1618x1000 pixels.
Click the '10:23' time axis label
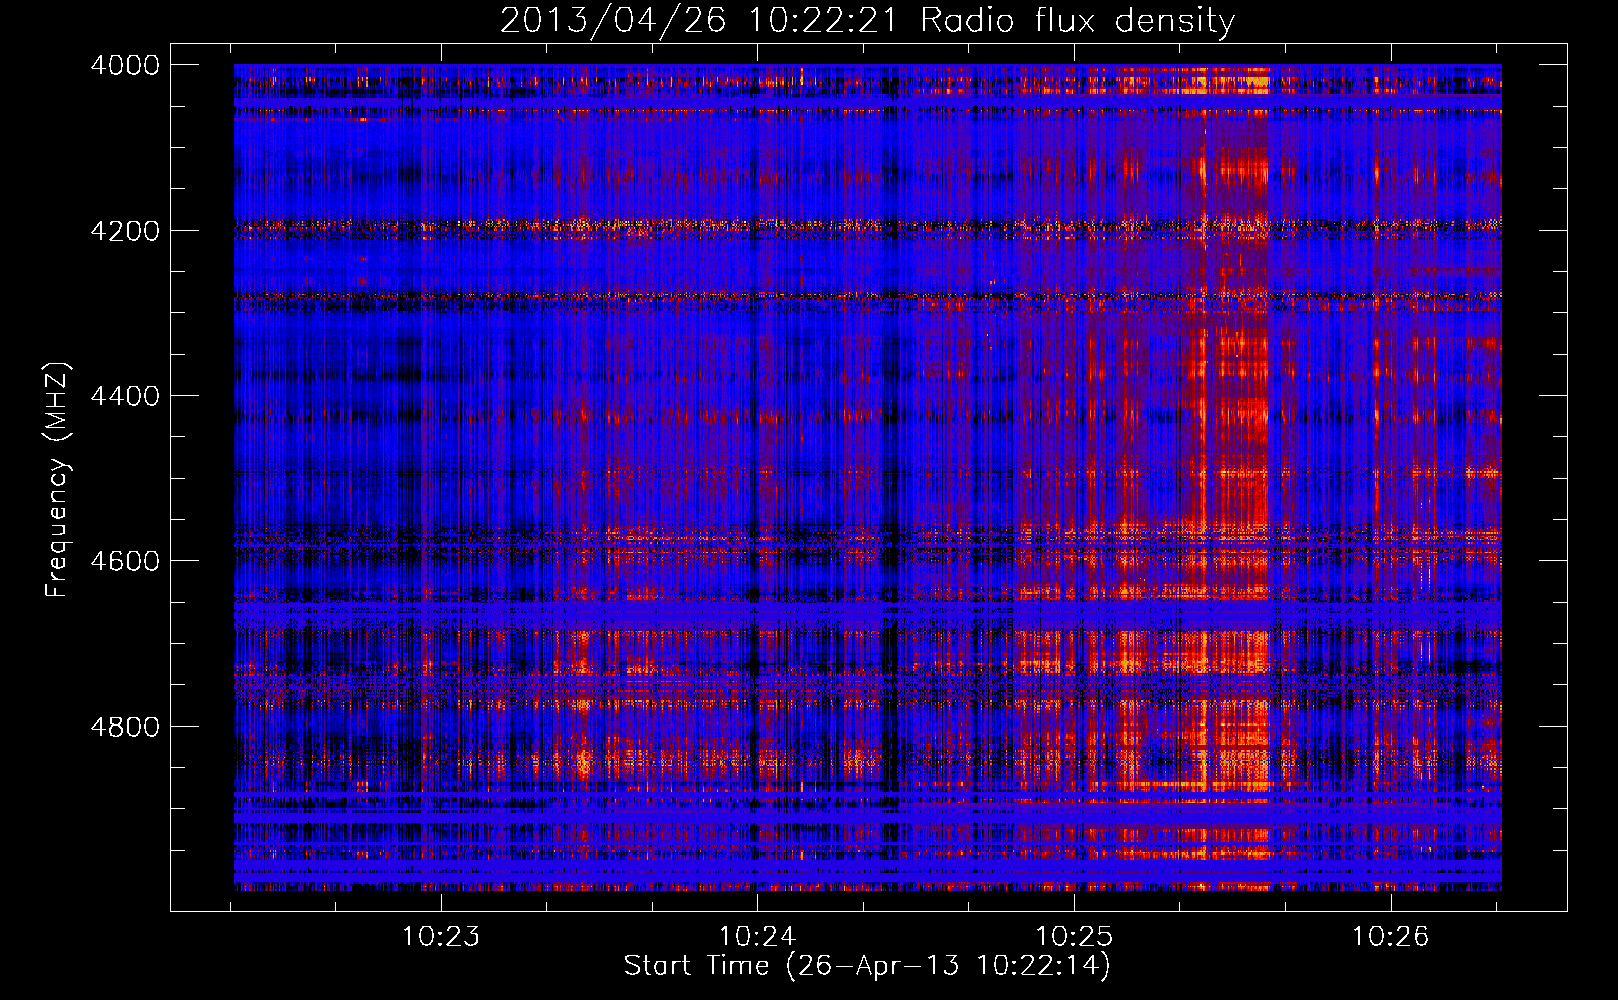[x=440, y=936]
